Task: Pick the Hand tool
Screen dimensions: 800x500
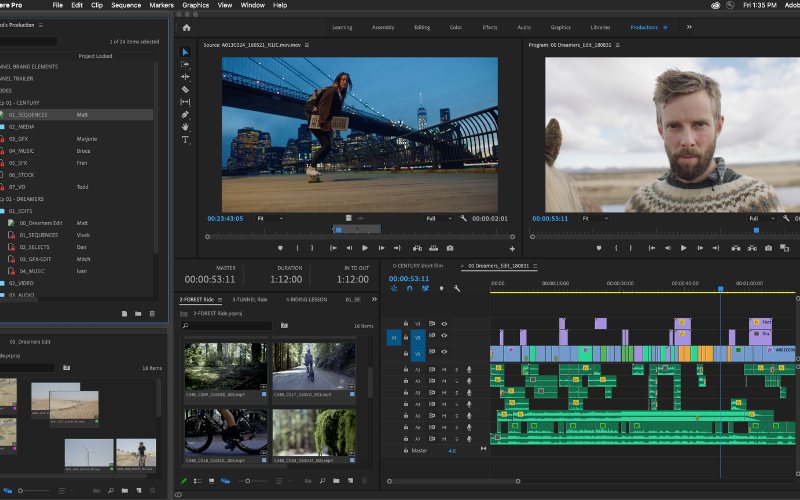Action: (185, 127)
